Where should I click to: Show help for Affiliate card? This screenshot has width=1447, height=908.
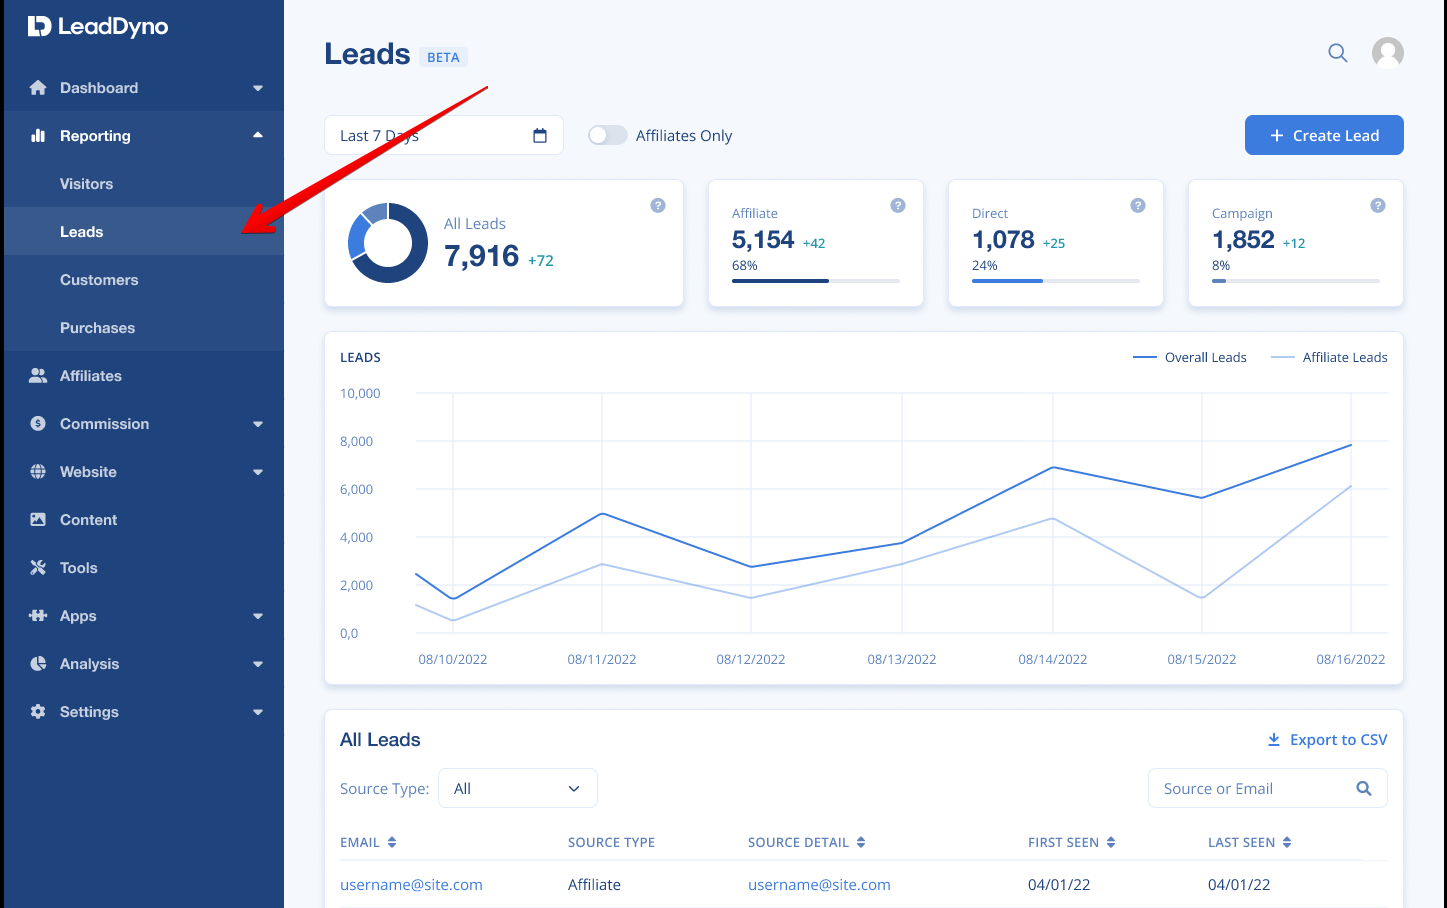tap(898, 205)
